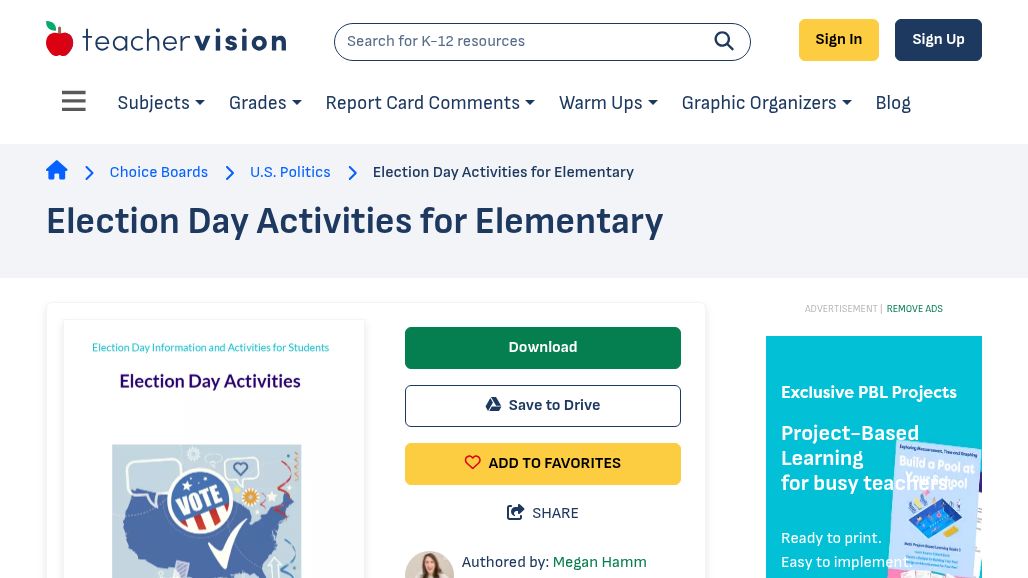
Task: Expand the Subjects dropdown
Action: coord(161,103)
